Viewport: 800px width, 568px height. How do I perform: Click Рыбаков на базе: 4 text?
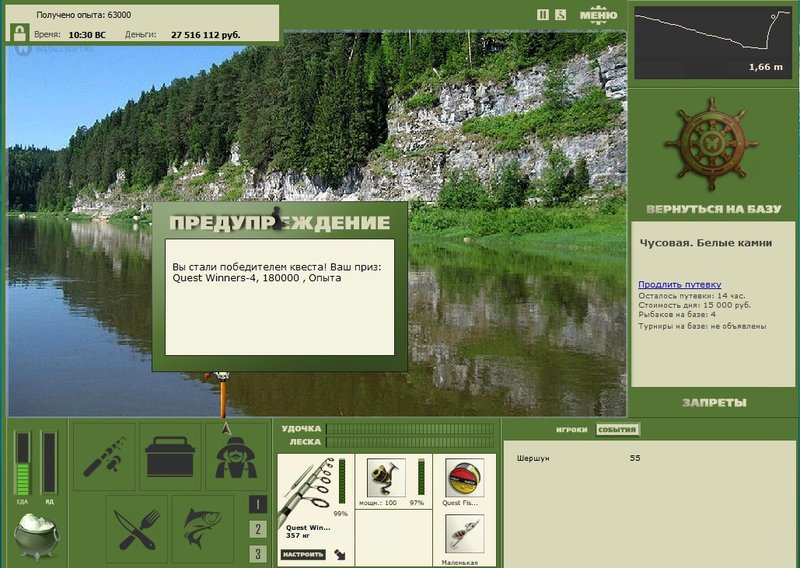pyautogui.click(x=677, y=314)
